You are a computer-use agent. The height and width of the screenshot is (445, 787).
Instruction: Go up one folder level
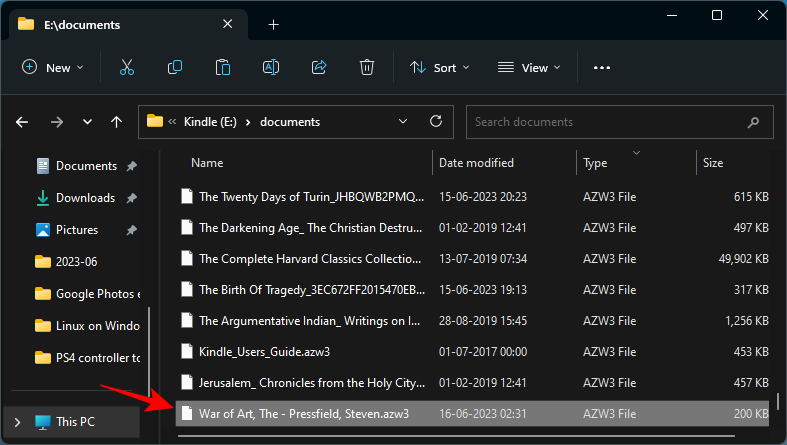click(x=117, y=122)
